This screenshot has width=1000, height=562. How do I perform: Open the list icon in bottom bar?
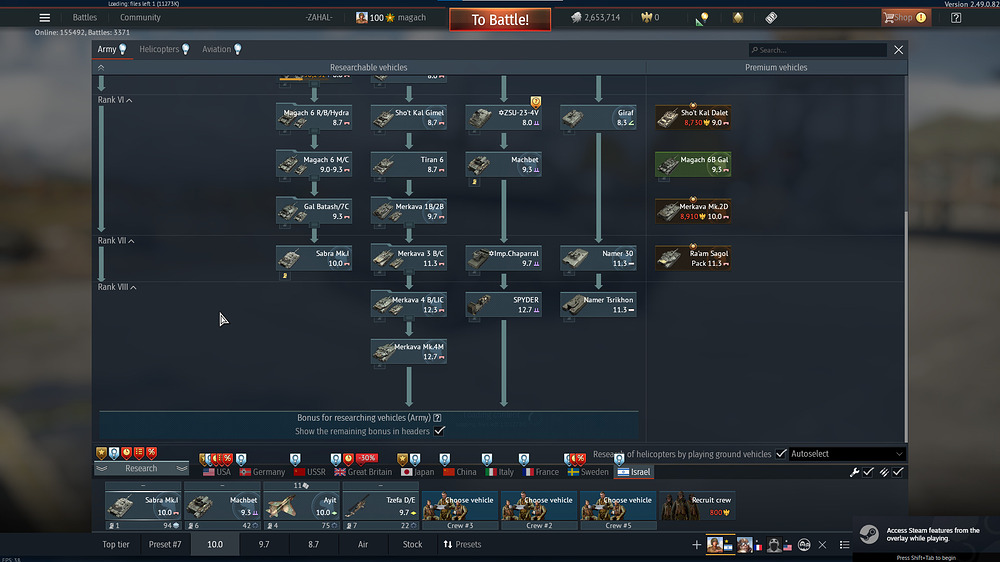point(845,545)
